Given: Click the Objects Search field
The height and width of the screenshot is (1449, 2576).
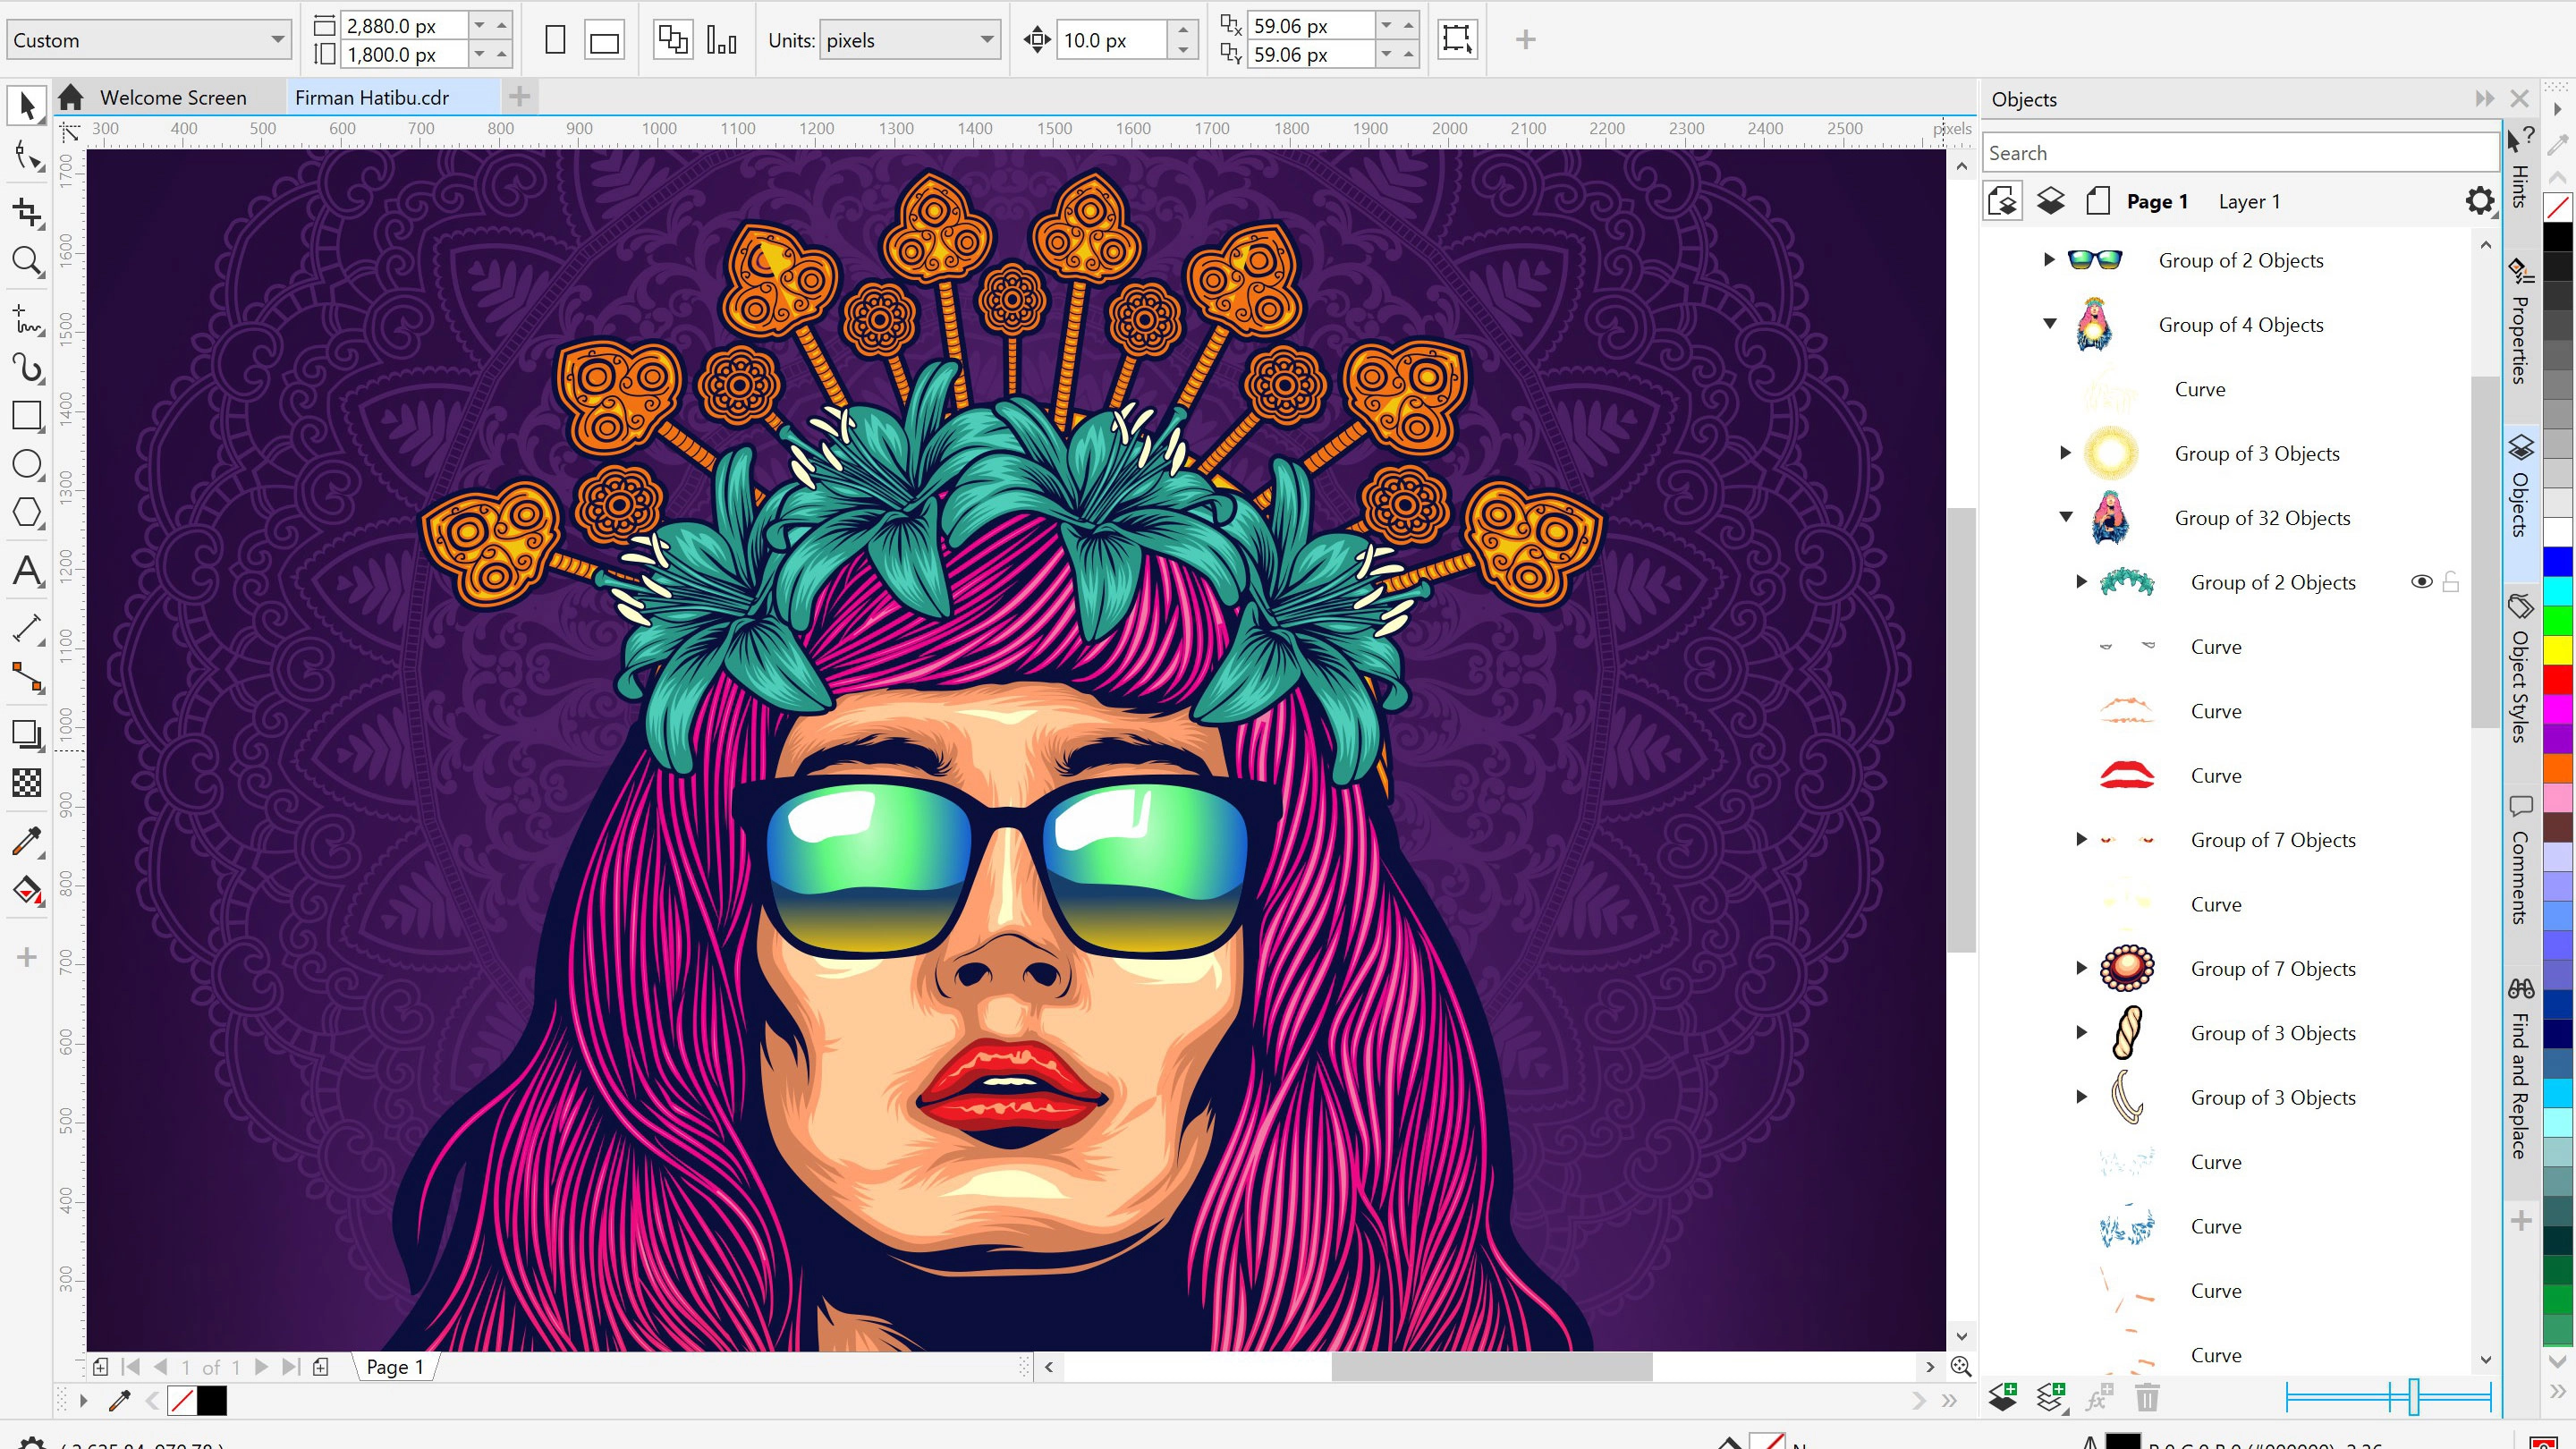Looking at the screenshot, I should (x=2239, y=153).
